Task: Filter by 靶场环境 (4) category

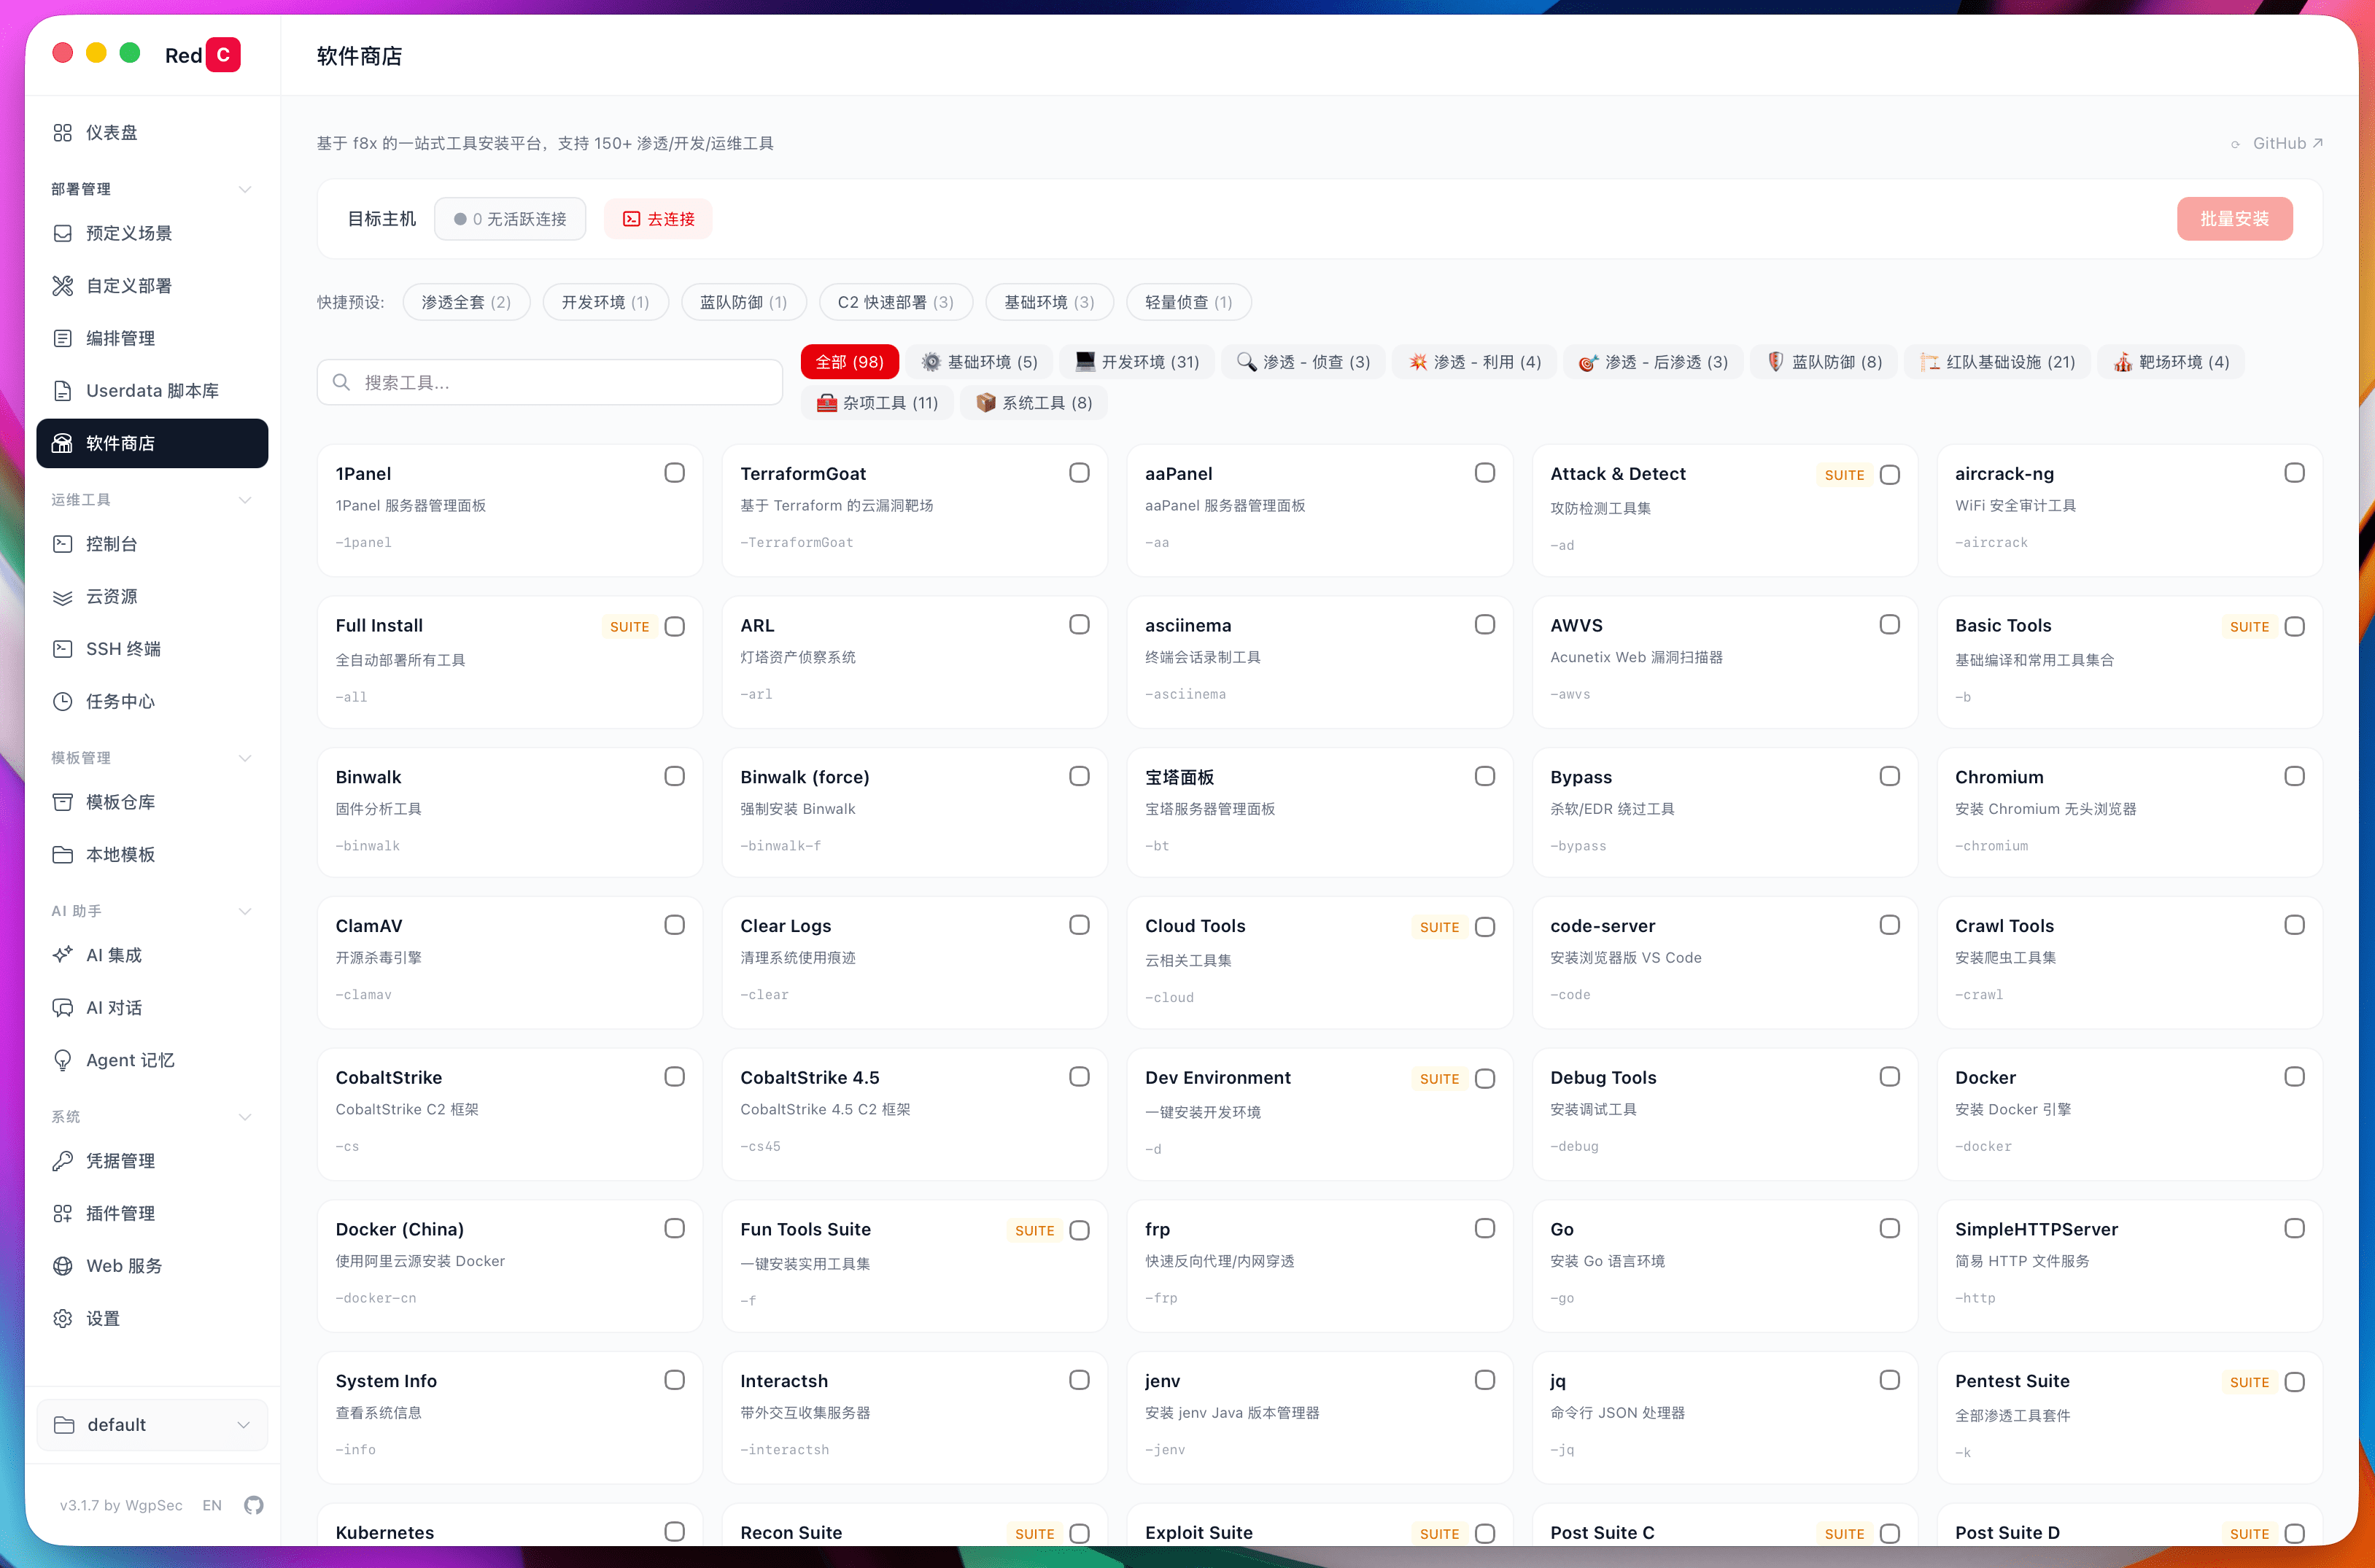Action: click(x=2171, y=362)
